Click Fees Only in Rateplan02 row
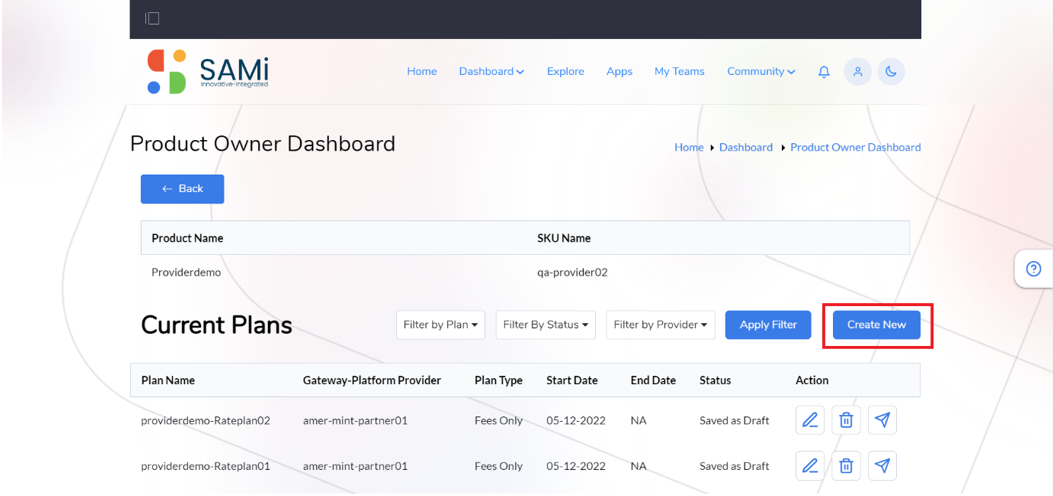Image resolution: width=1053 pixels, height=496 pixels. [x=498, y=421]
